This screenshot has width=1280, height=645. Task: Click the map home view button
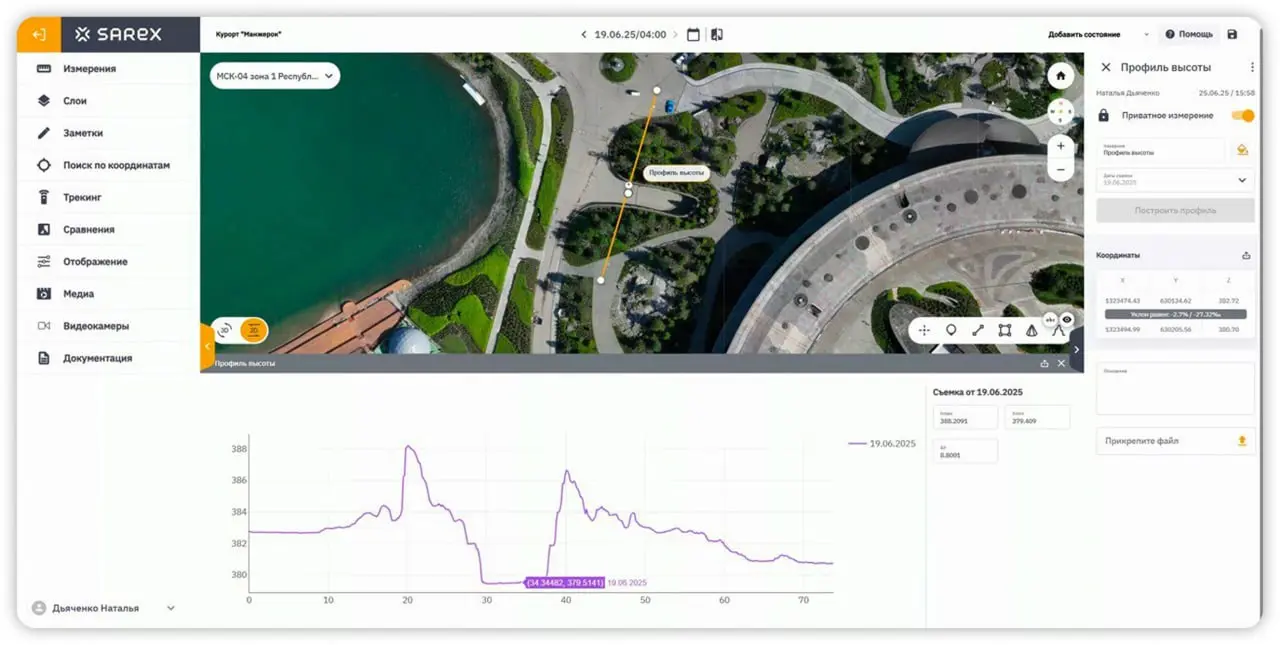point(1061,76)
